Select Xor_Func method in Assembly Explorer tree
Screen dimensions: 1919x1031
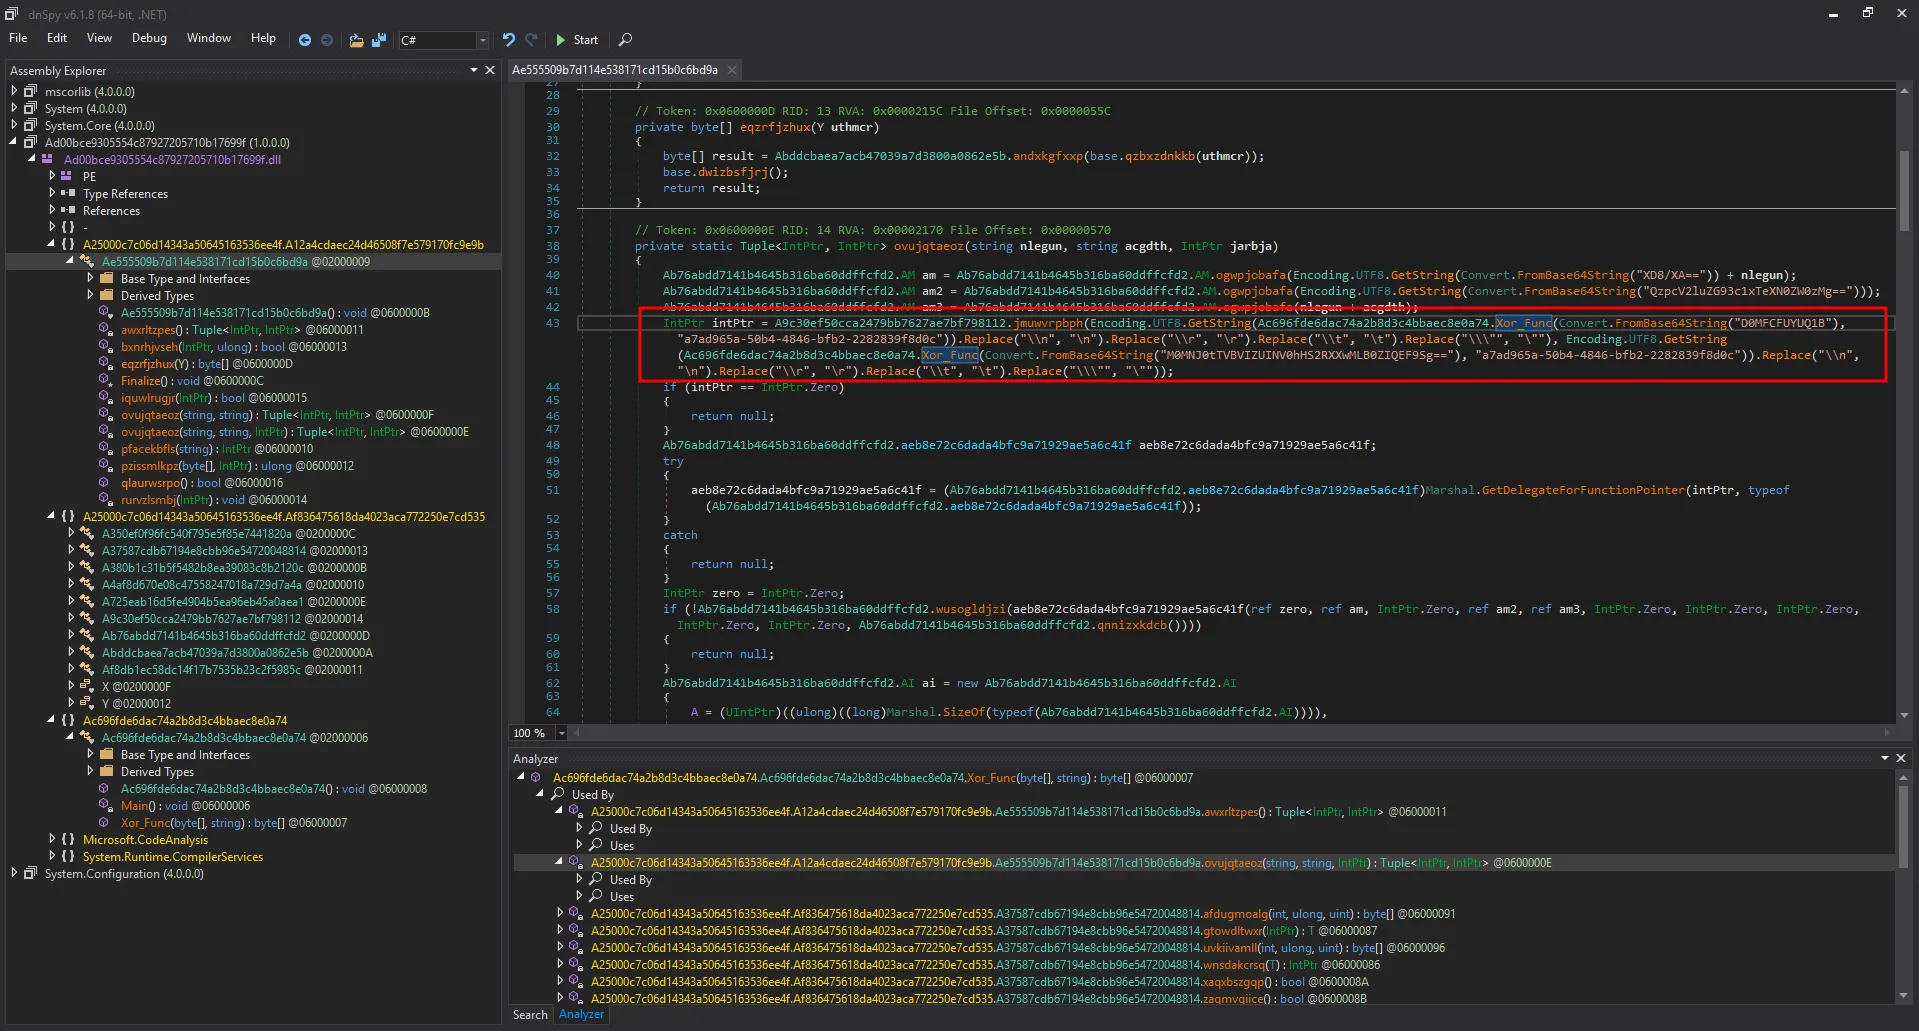pyautogui.click(x=146, y=823)
